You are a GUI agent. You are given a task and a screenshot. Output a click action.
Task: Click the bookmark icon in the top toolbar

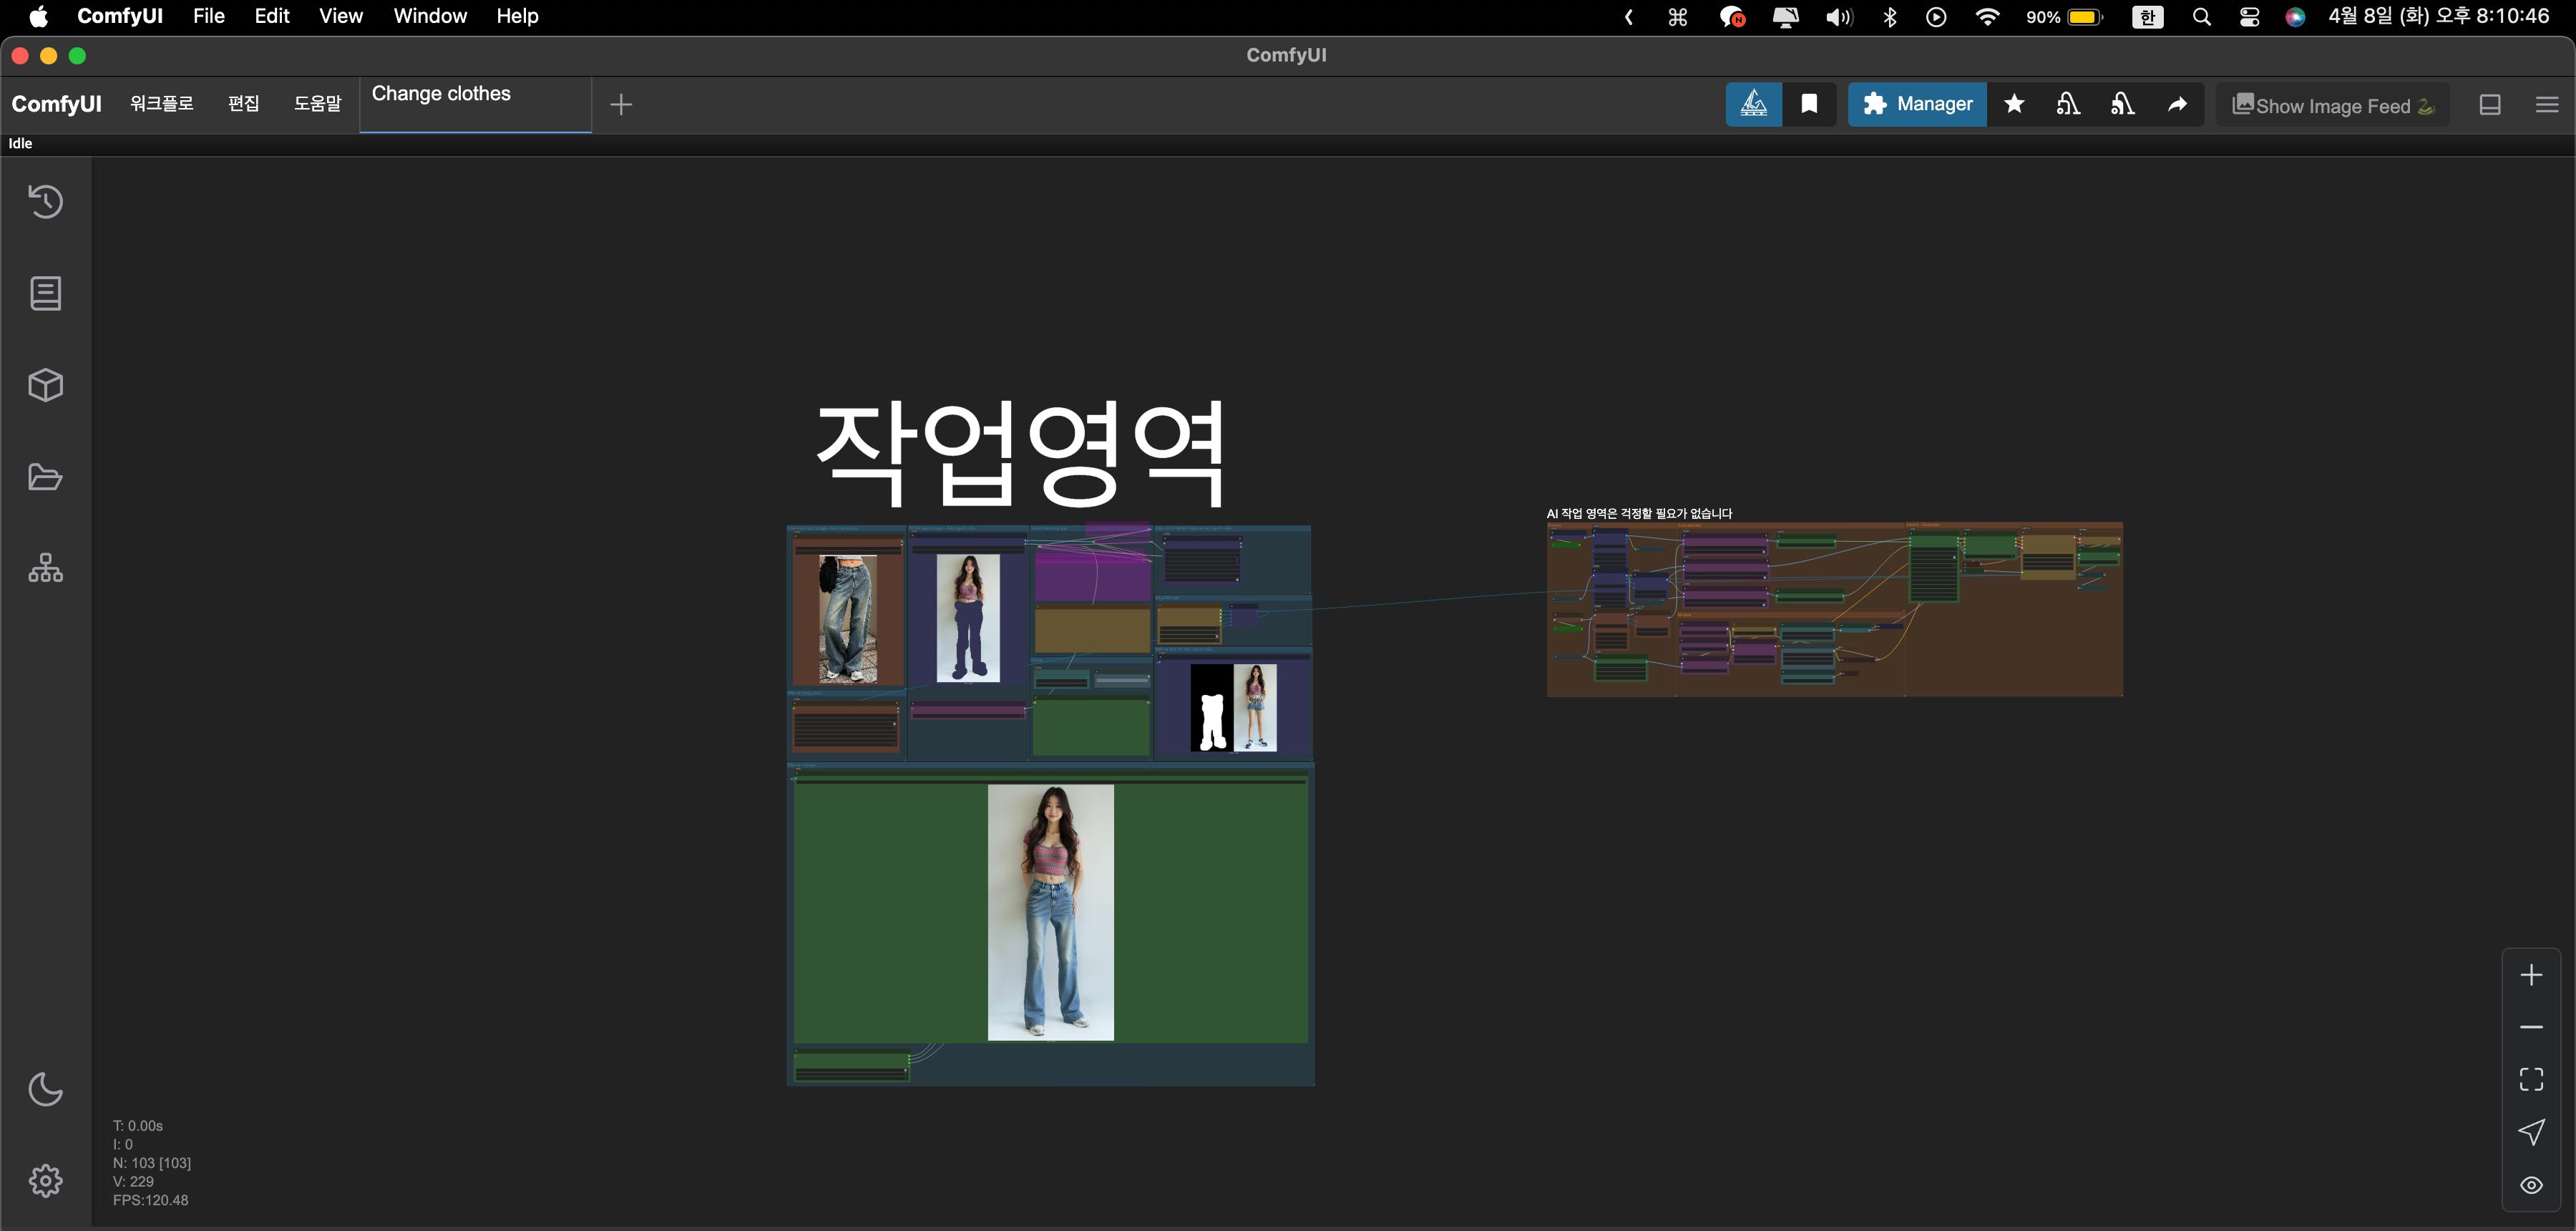[1809, 104]
